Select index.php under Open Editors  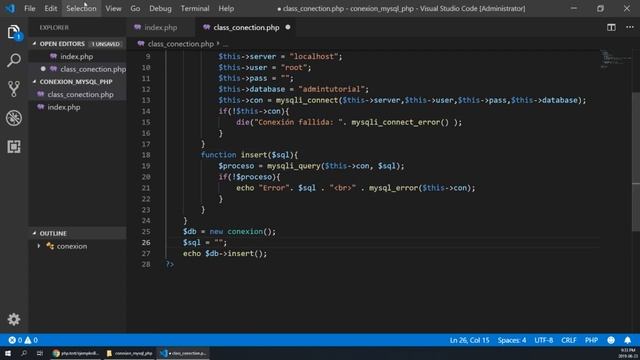tap(77, 56)
